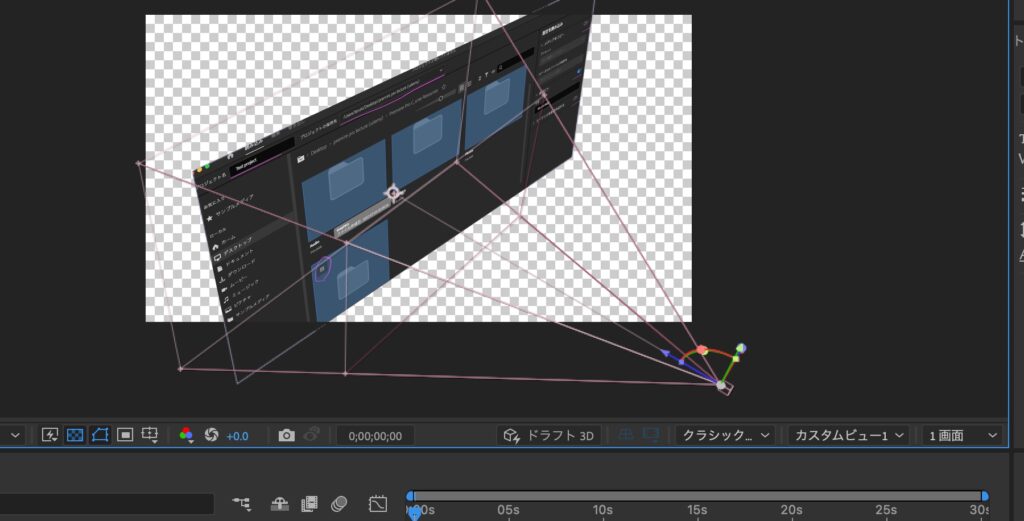This screenshot has width=1024, height=521.
Task: Open the RGB channel display menu
Action: (186, 435)
